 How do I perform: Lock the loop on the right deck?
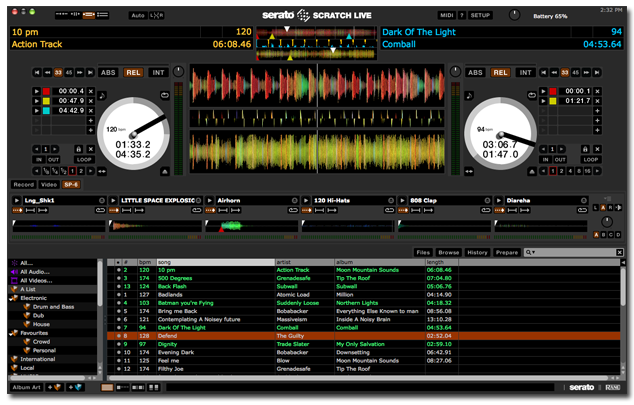(585, 149)
